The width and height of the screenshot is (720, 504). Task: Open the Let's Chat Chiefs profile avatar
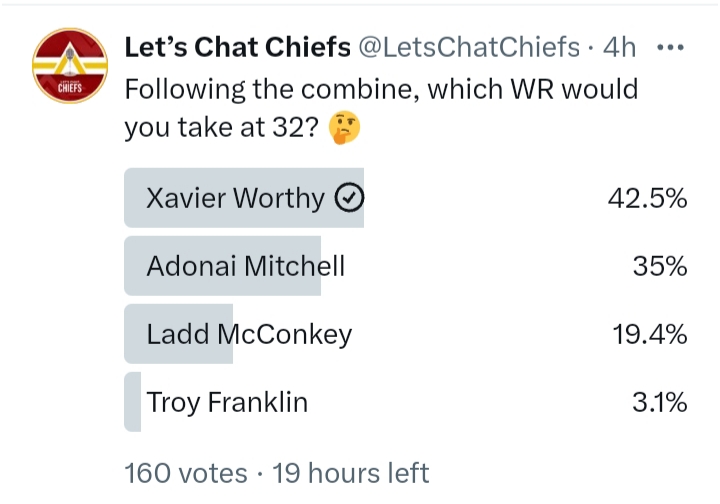click(70, 66)
